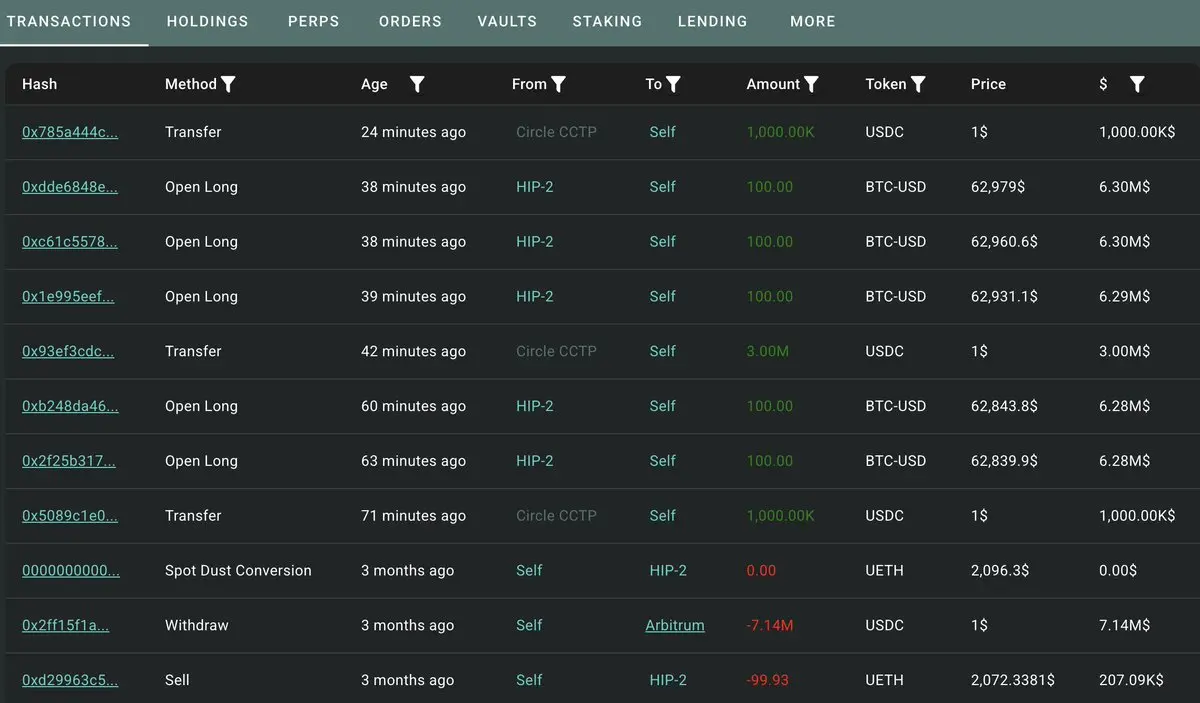1200x703 pixels.
Task: Click HIP-2 sender in 60 minutes ago row
Action: 534,407
